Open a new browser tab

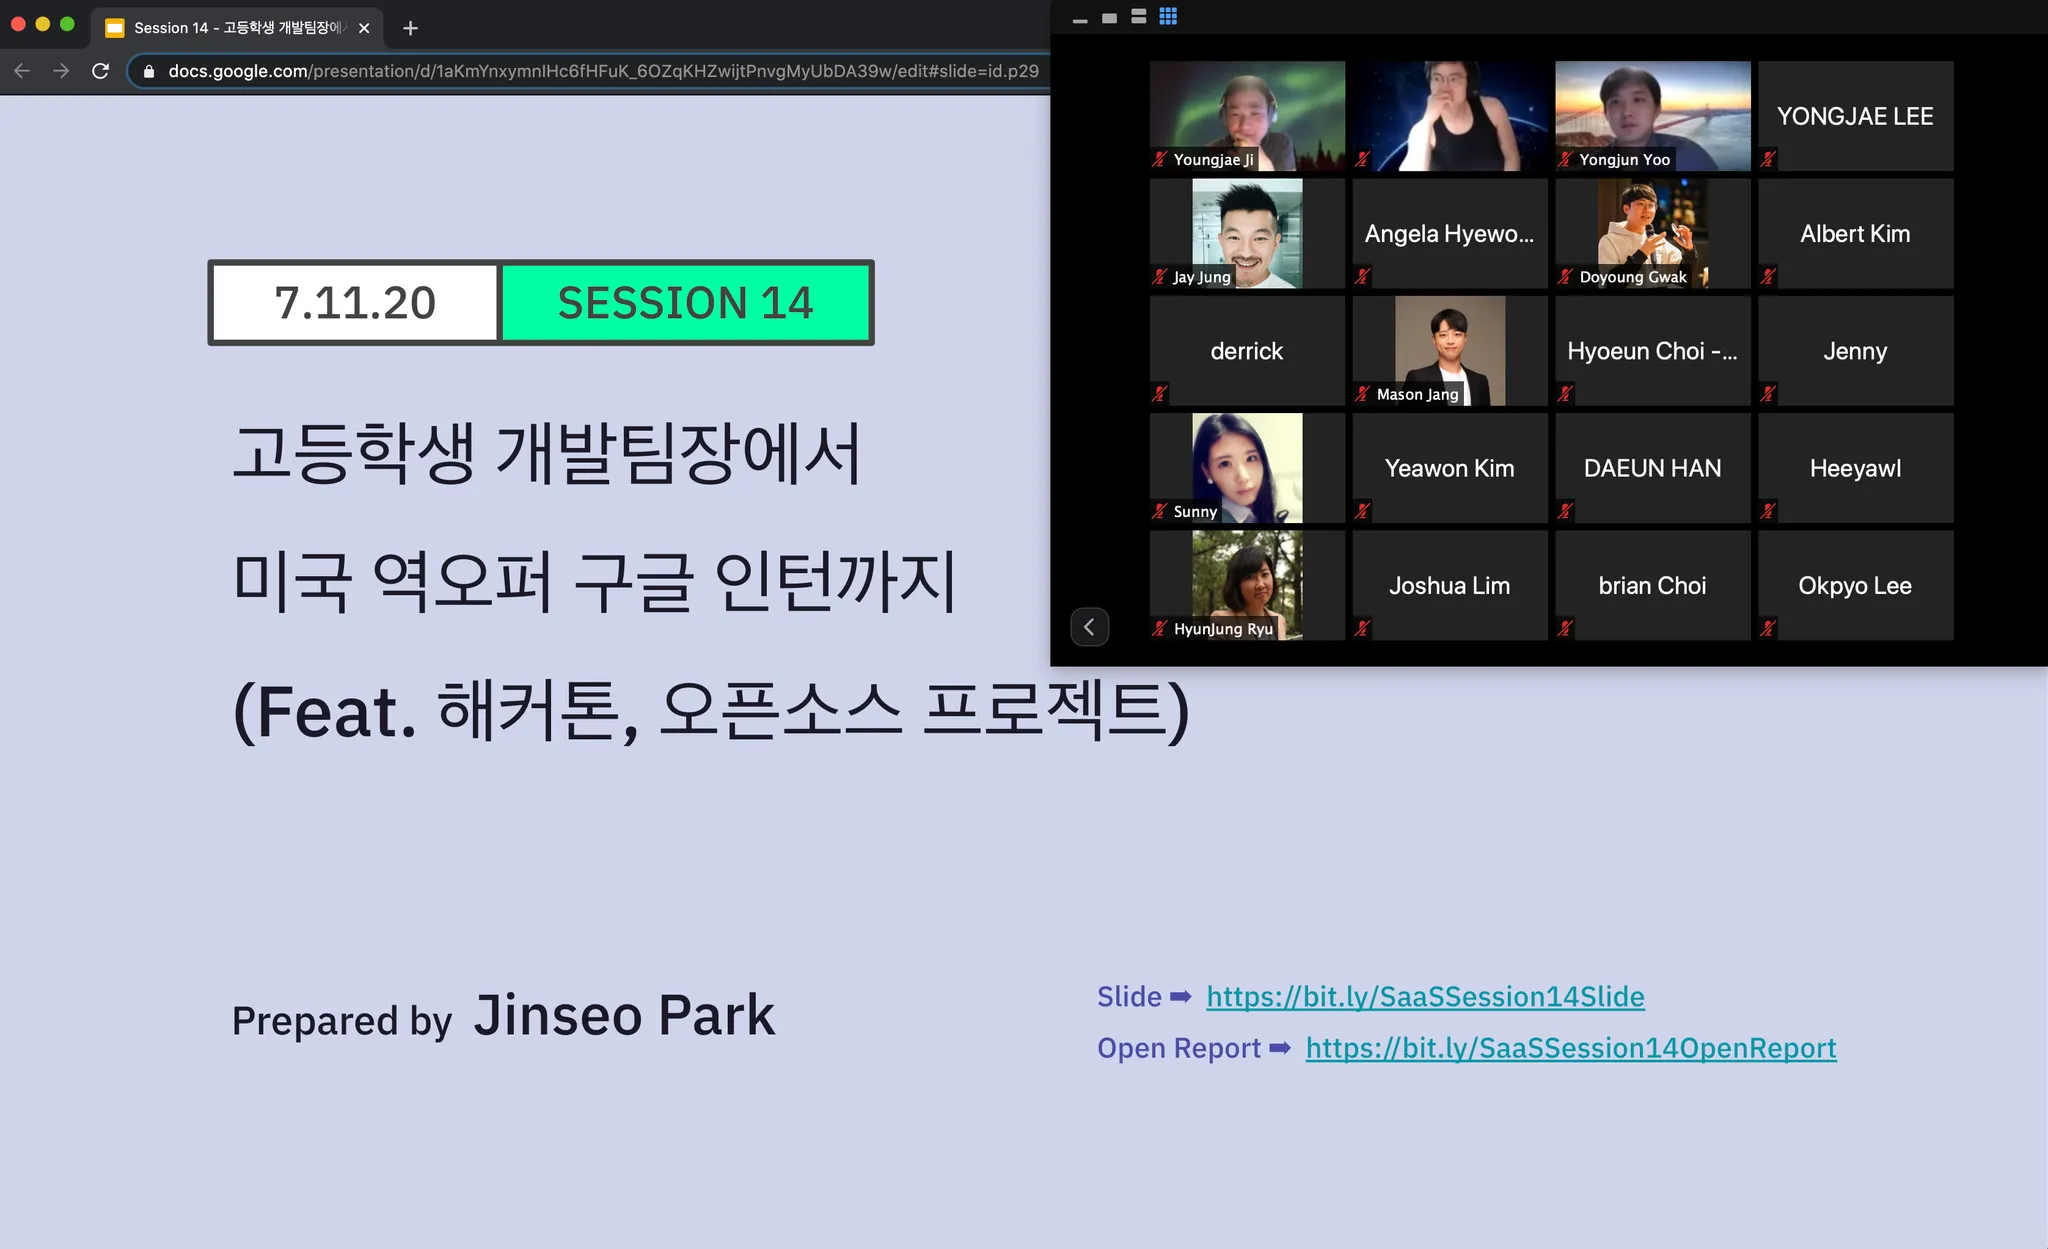[x=410, y=28]
